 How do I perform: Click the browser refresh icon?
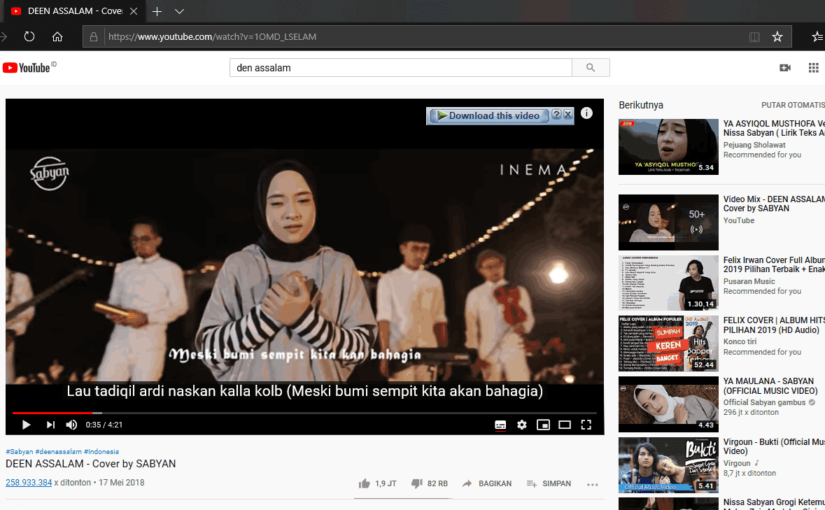(x=29, y=36)
